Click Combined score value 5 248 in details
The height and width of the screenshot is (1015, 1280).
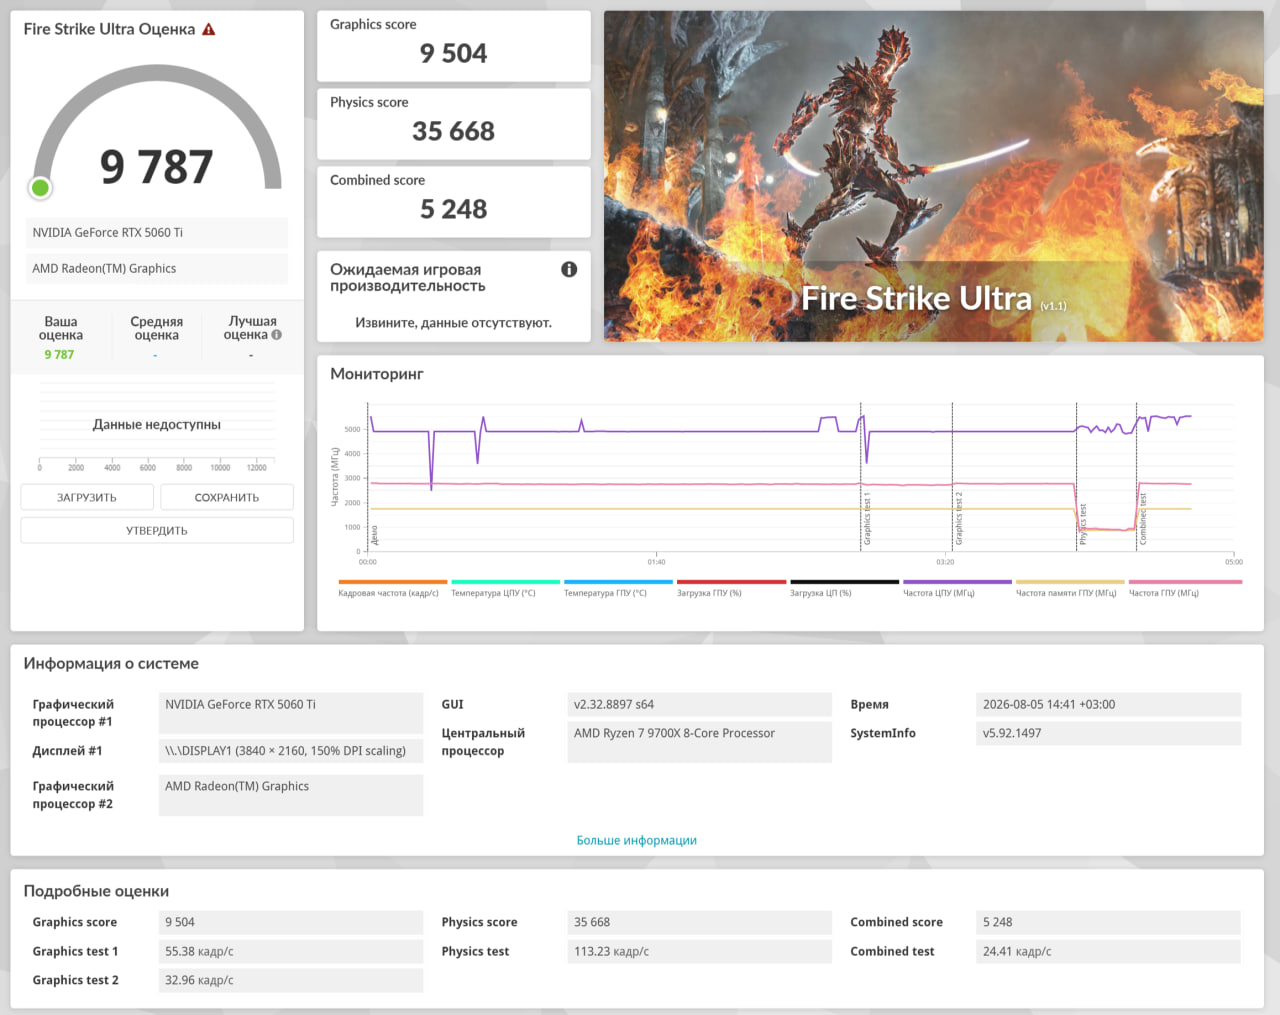1108,922
